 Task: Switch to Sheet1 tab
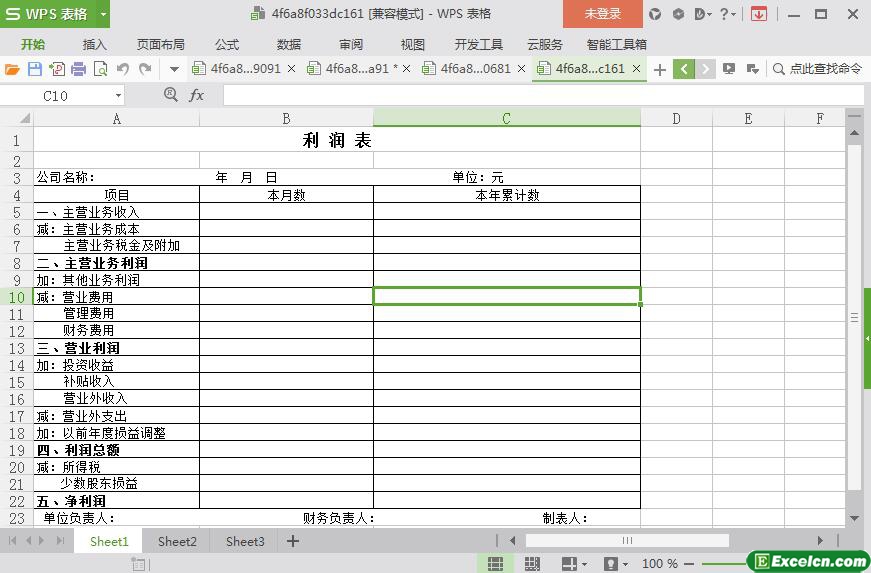pyautogui.click(x=109, y=541)
